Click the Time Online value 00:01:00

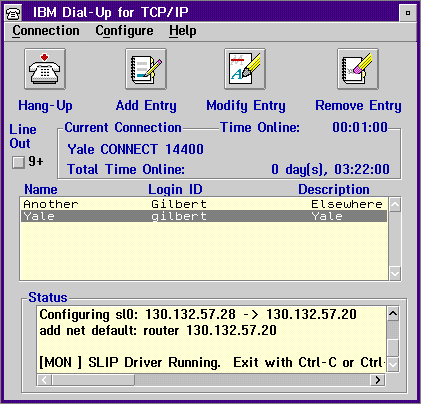360,127
